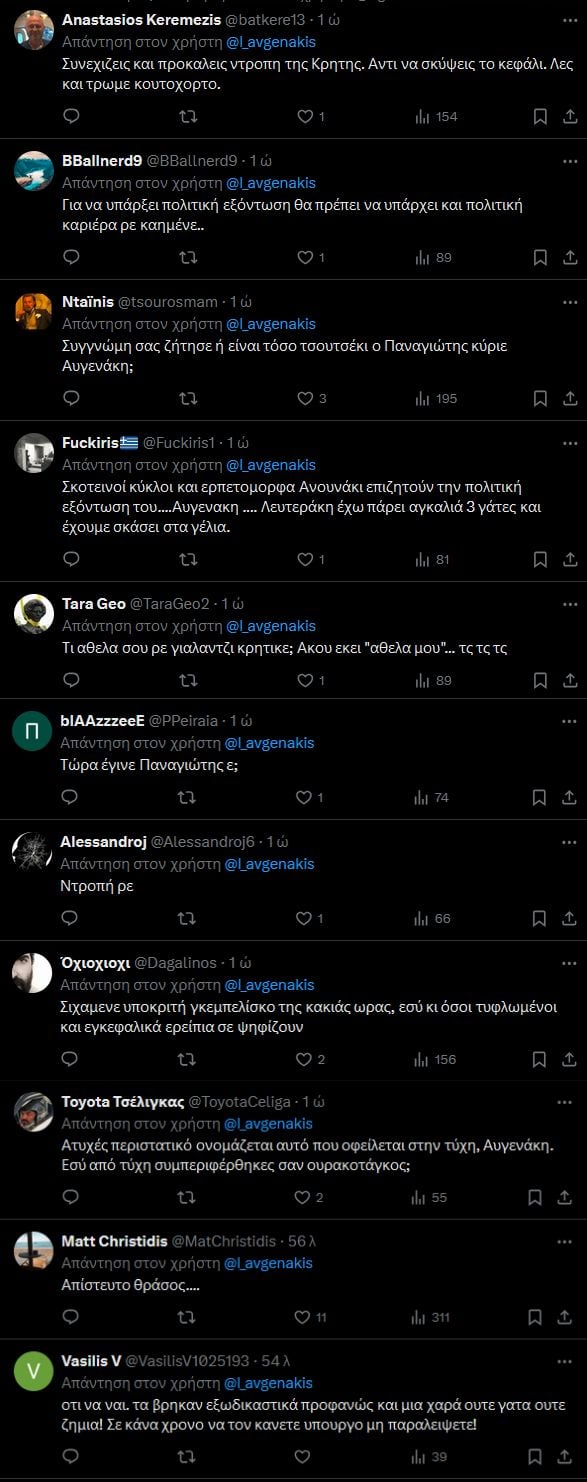Viewport: 587px width, 1482px height.
Task: Share Tara Geo's reply
Action: pyautogui.click(x=570, y=680)
